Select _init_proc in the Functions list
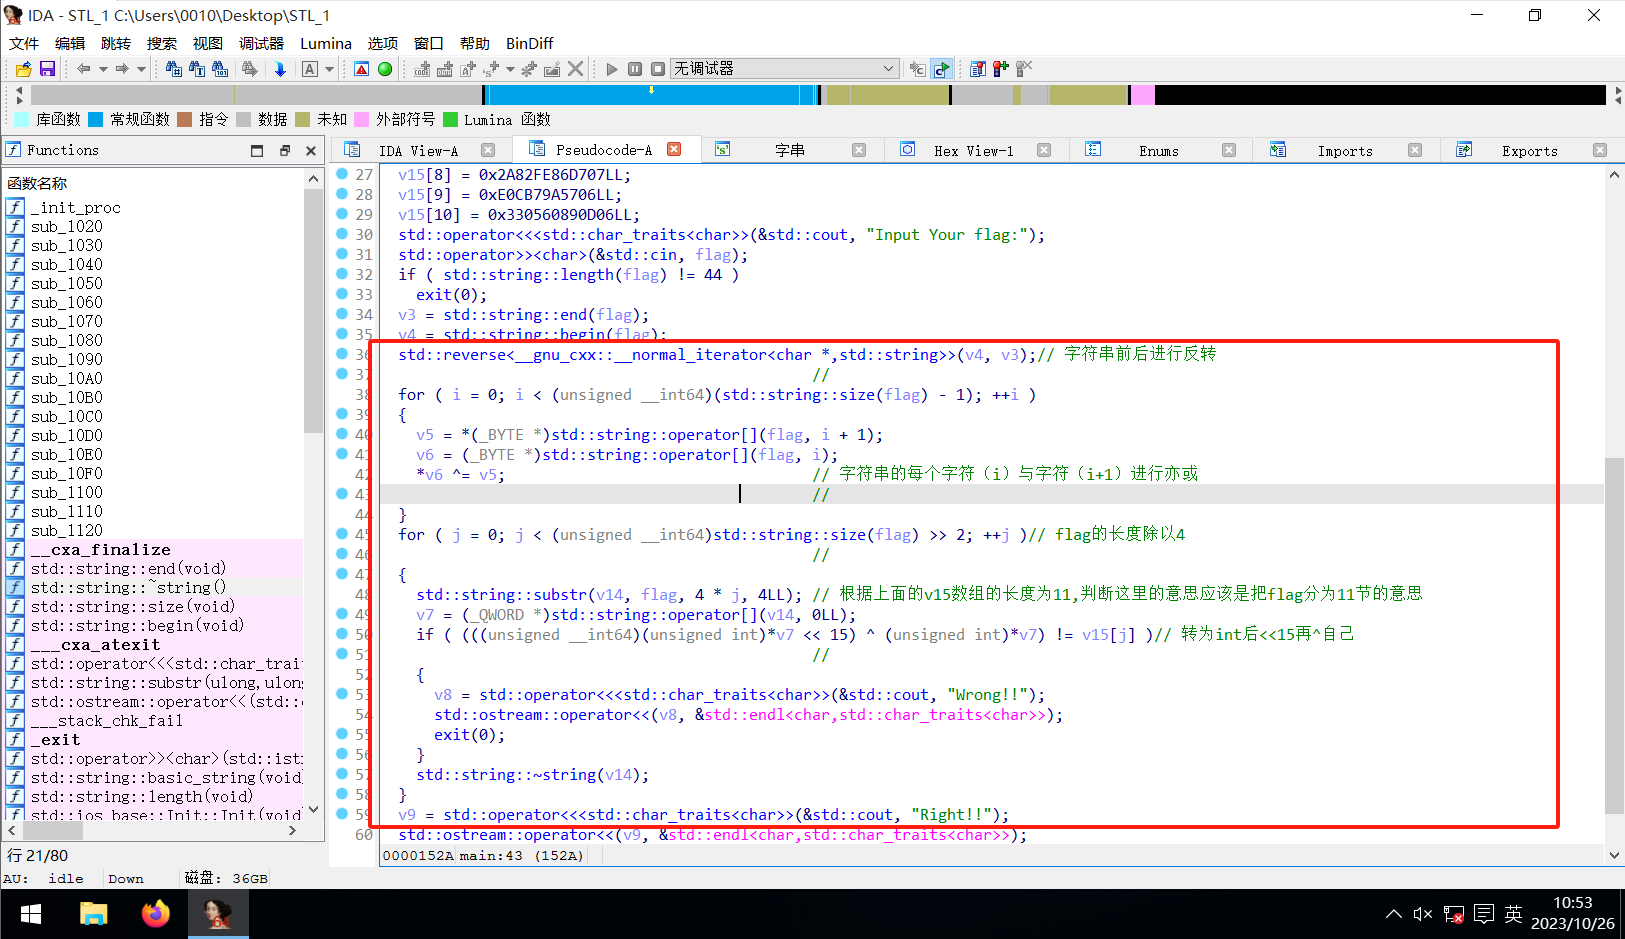 75,208
